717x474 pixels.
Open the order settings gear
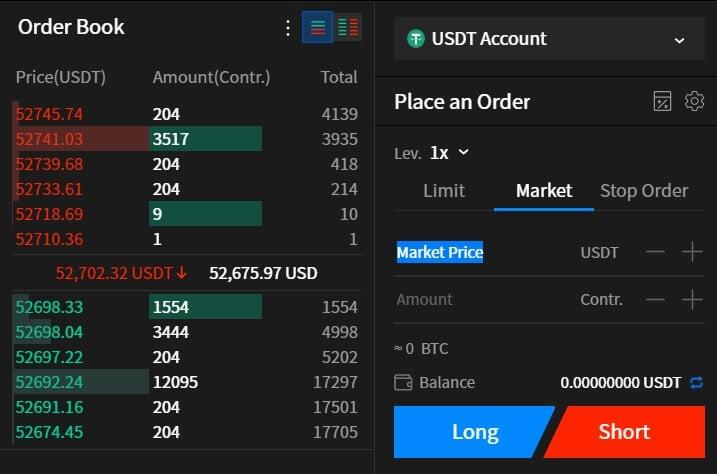[694, 101]
